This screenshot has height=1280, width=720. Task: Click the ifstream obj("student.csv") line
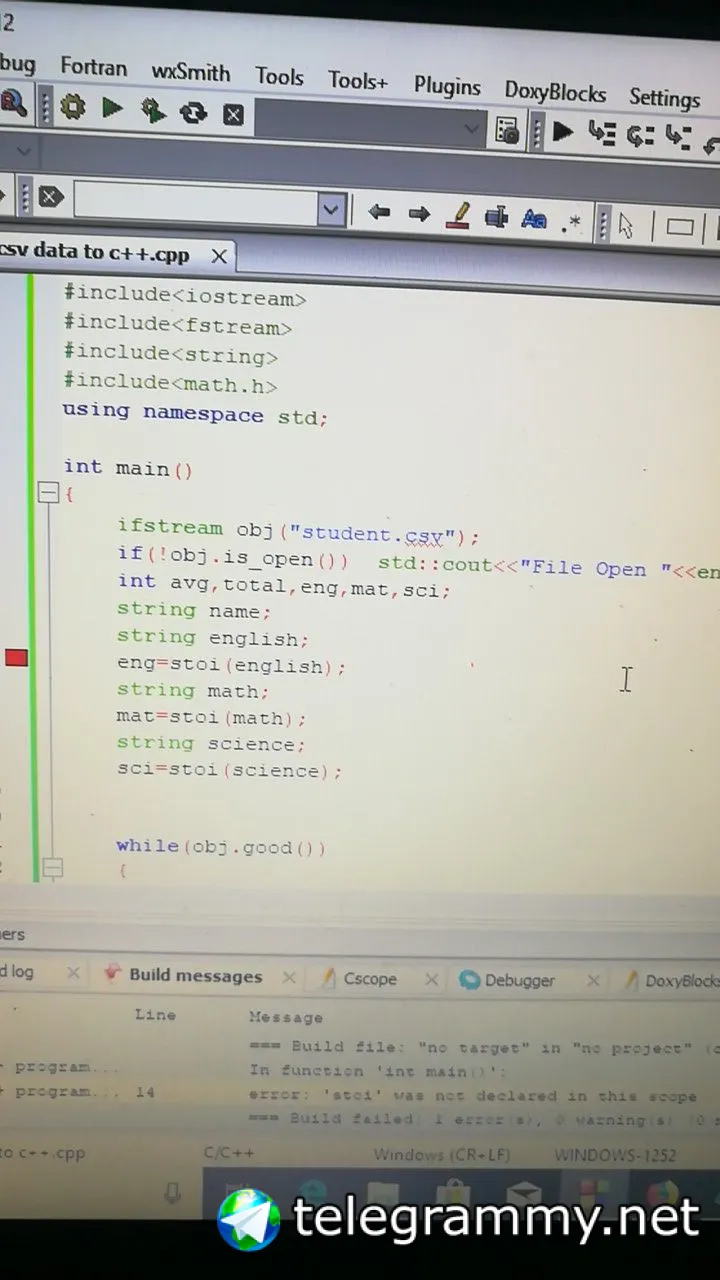[x=299, y=531]
